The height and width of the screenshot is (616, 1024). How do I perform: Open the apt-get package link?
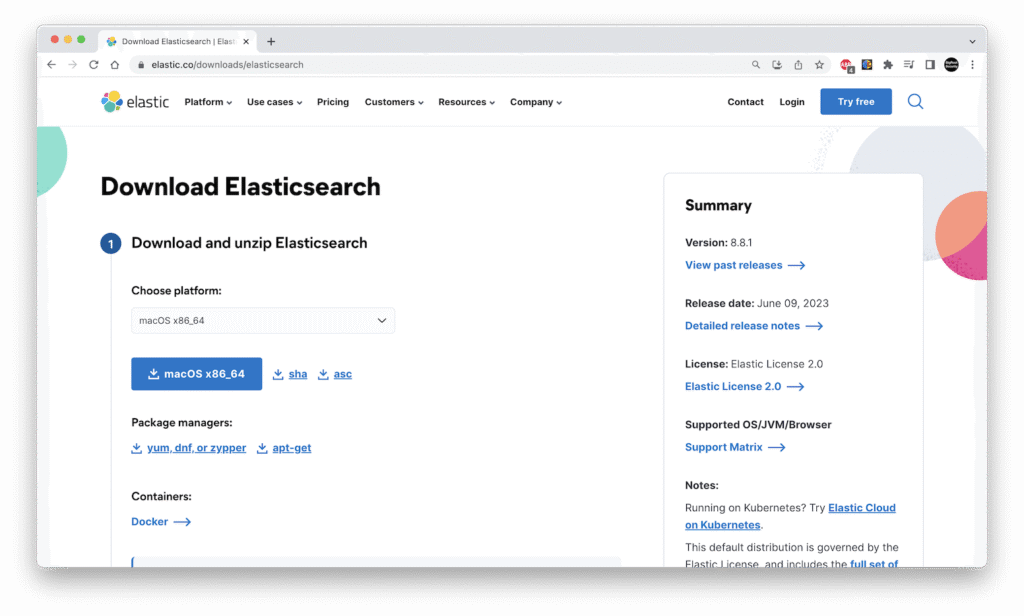284,447
